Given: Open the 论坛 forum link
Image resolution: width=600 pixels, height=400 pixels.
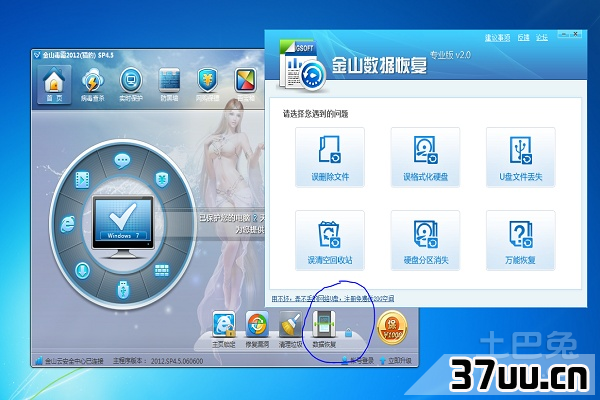Looking at the screenshot, I should 542,38.
